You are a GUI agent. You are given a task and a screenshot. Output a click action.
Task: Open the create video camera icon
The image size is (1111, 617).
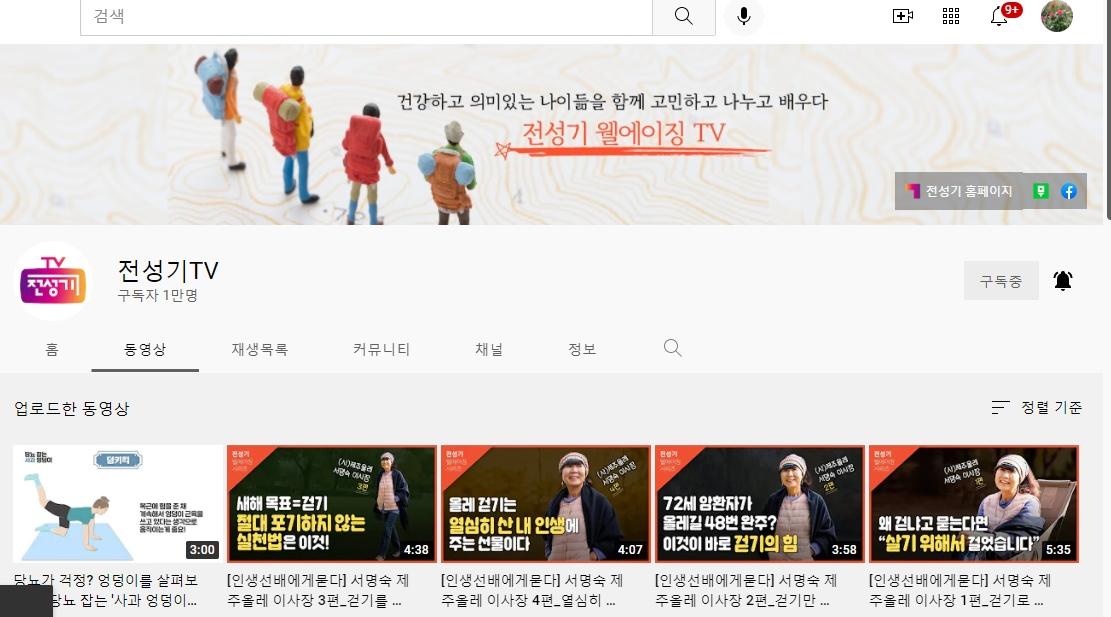pyautogui.click(x=902, y=16)
